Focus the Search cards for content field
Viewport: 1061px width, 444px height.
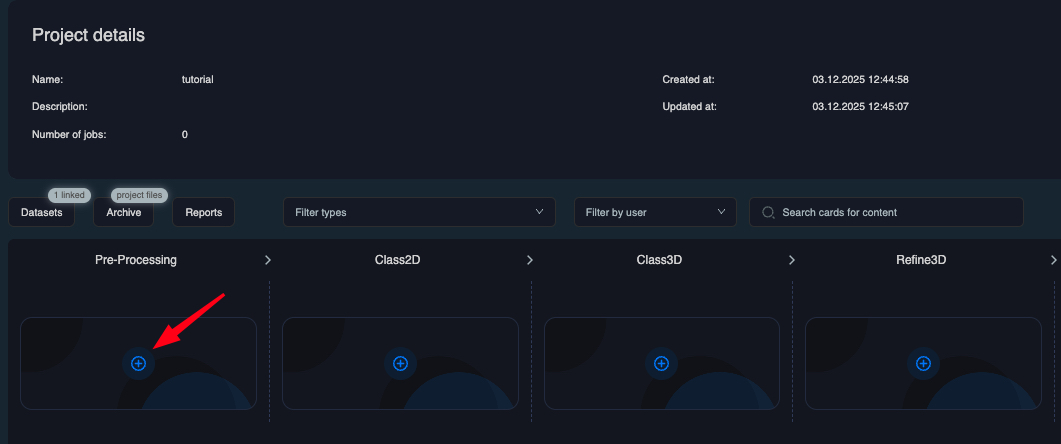click(x=895, y=212)
